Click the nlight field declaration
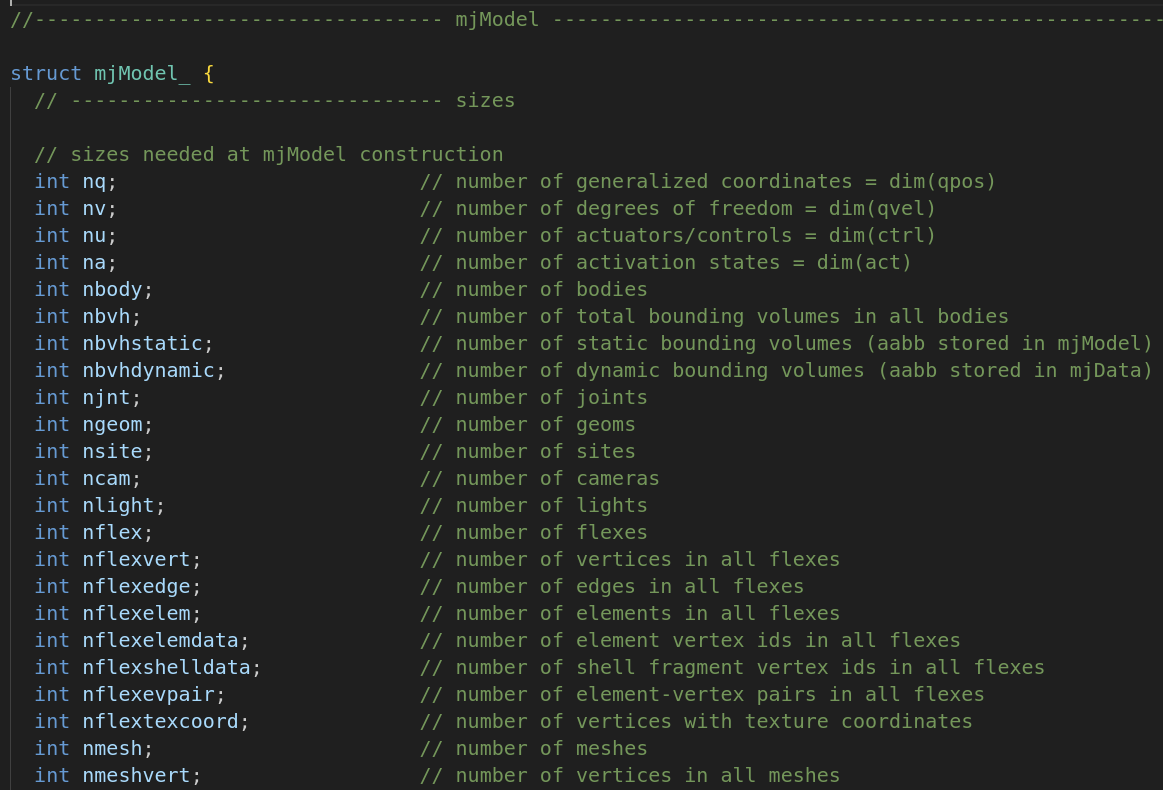This screenshot has width=1163, height=790. 119,505
